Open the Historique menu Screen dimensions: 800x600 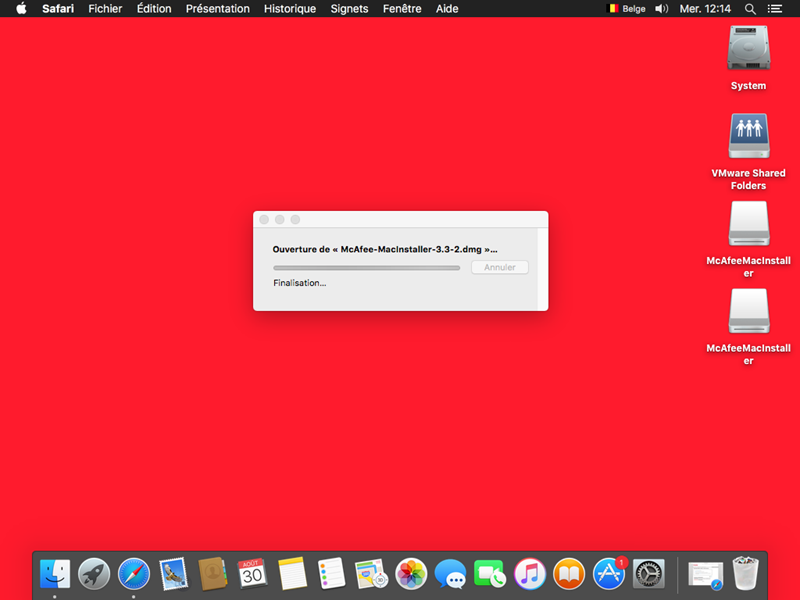(290, 9)
